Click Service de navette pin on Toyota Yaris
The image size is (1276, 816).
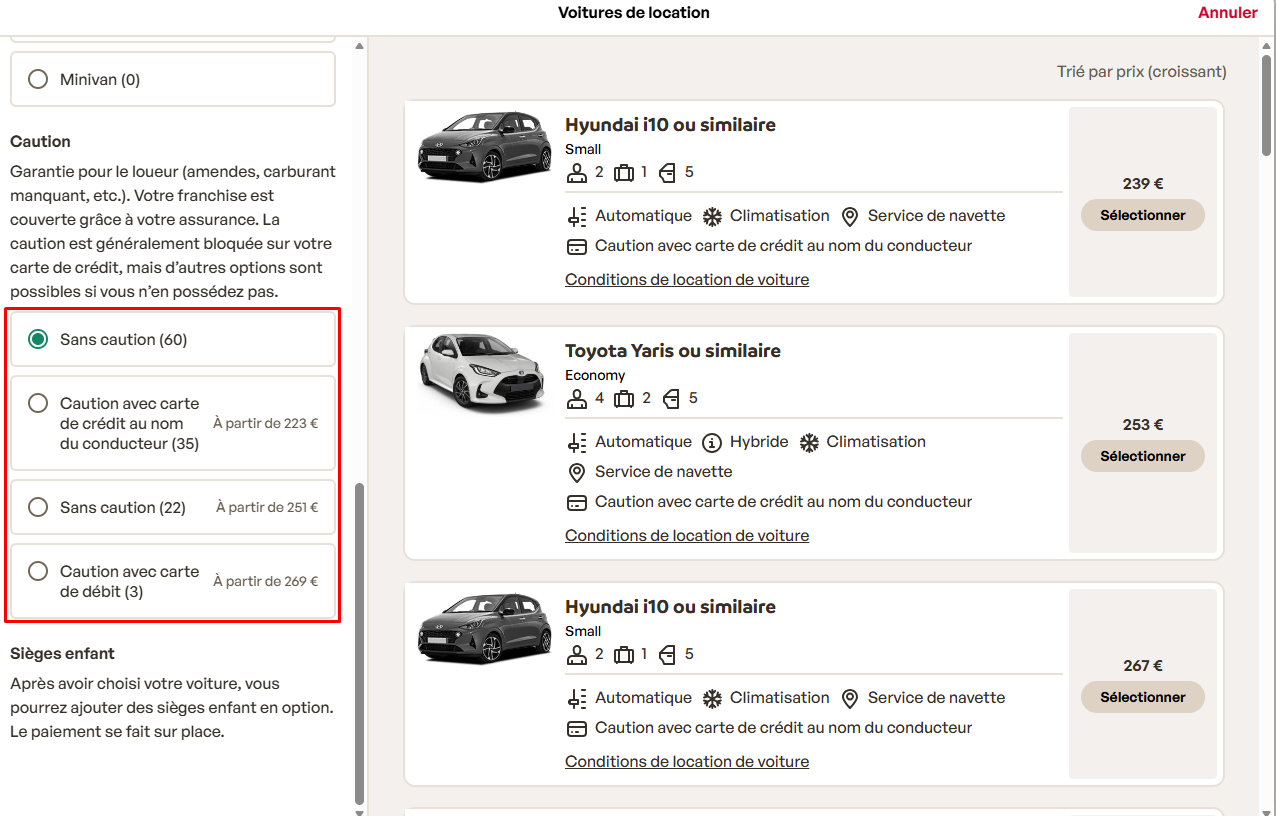[x=576, y=473]
